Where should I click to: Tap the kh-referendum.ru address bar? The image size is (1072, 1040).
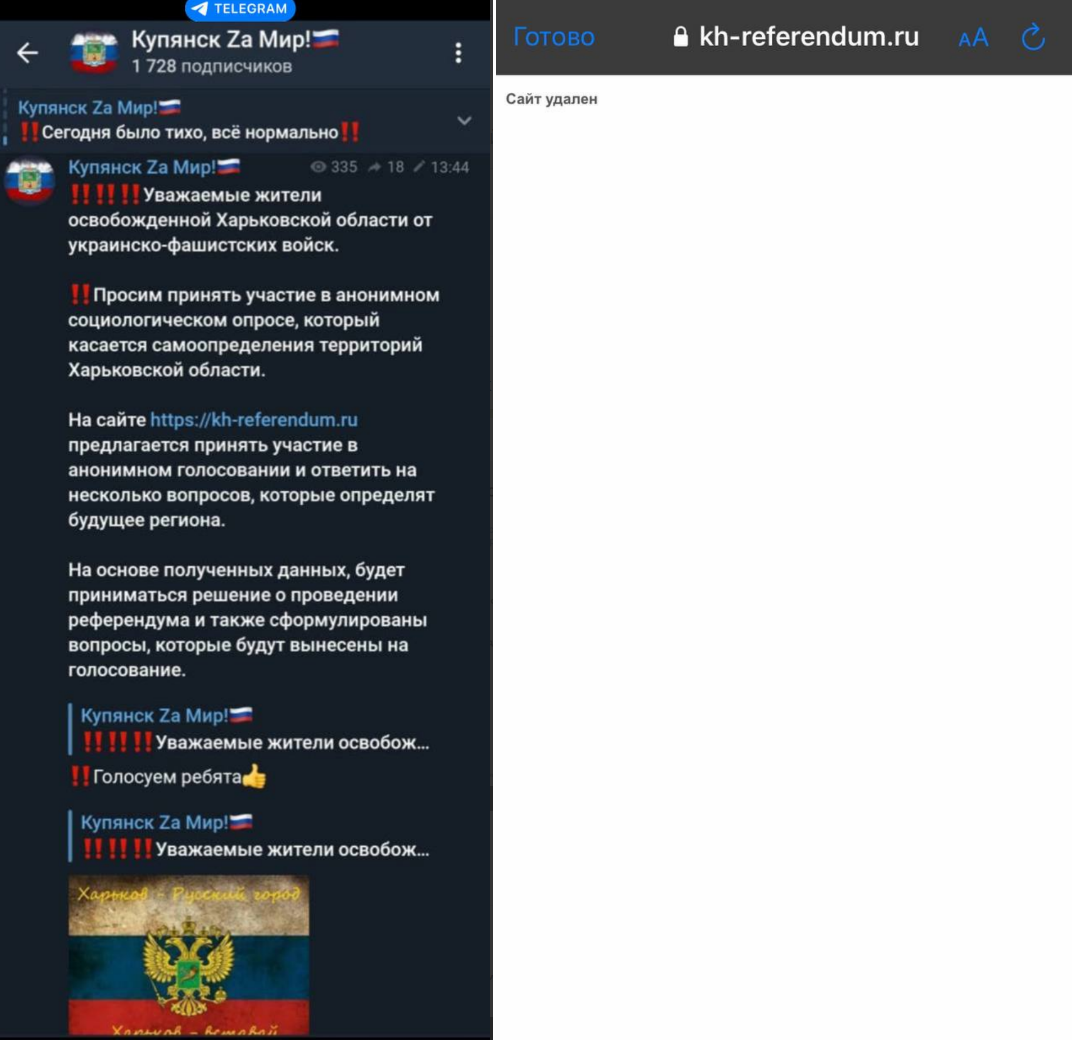(x=796, y=37)
